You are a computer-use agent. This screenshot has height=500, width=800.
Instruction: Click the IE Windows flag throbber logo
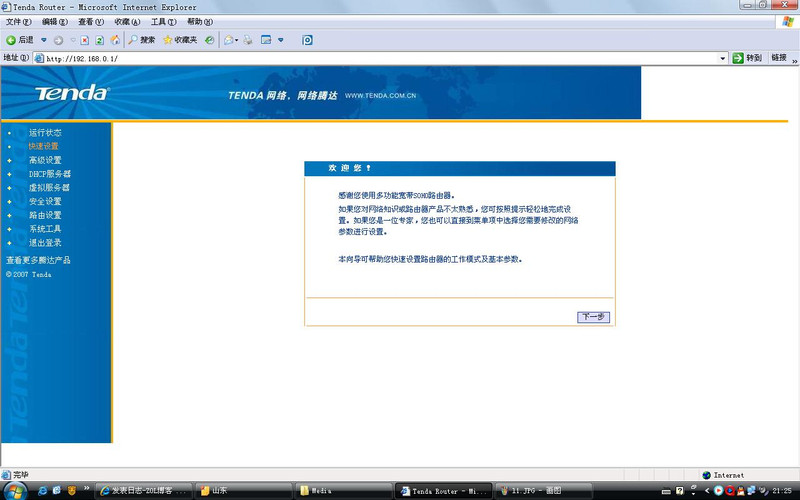point(788,21)
